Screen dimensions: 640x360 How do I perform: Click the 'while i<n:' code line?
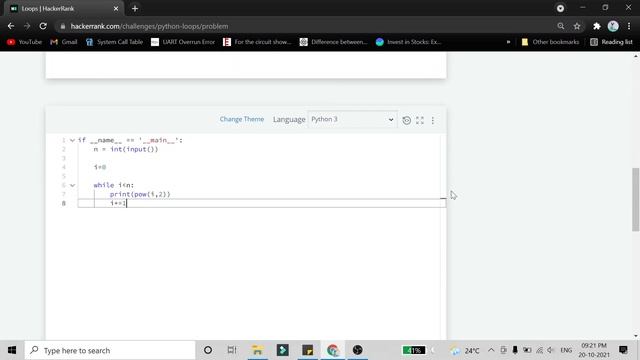coord(113,185)
